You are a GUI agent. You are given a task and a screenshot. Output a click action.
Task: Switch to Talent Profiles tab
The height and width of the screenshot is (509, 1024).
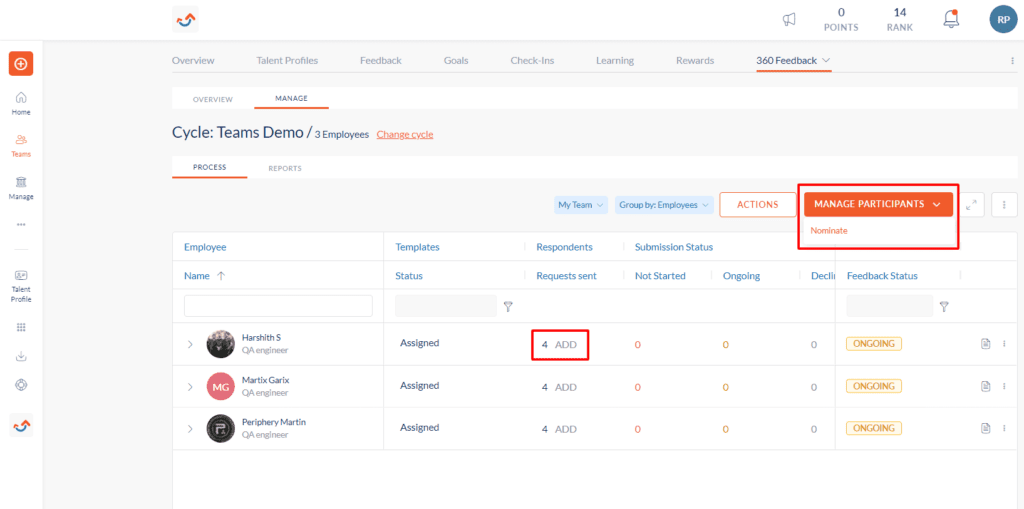coord(287,60)
